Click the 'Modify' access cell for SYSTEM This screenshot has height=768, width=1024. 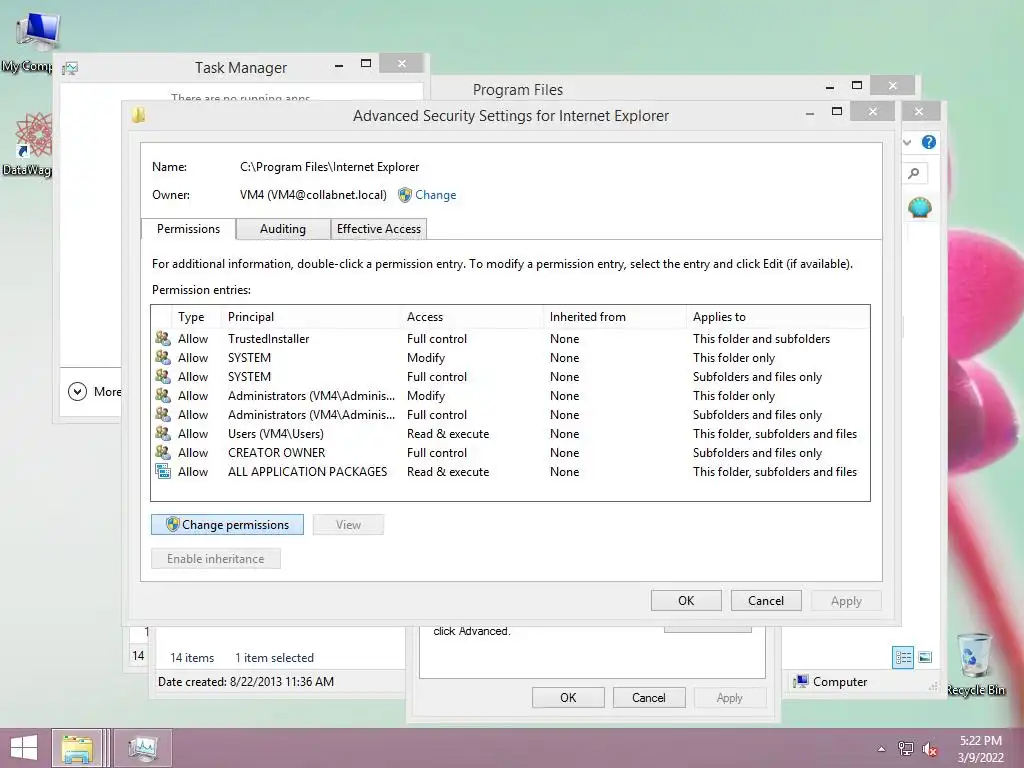(x=426, y=357)
